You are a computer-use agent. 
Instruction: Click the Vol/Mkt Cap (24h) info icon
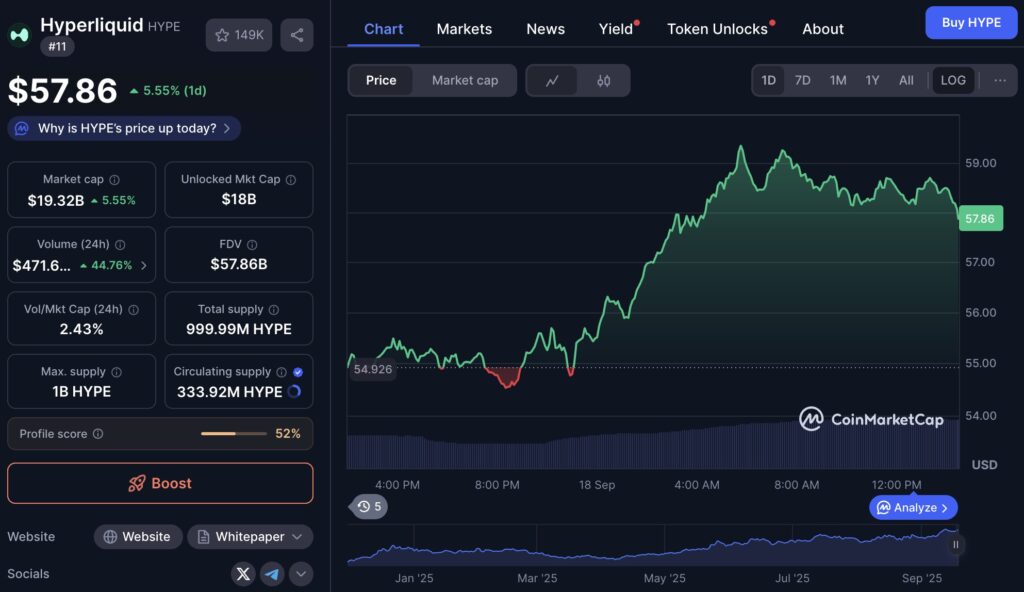point(133,310)
